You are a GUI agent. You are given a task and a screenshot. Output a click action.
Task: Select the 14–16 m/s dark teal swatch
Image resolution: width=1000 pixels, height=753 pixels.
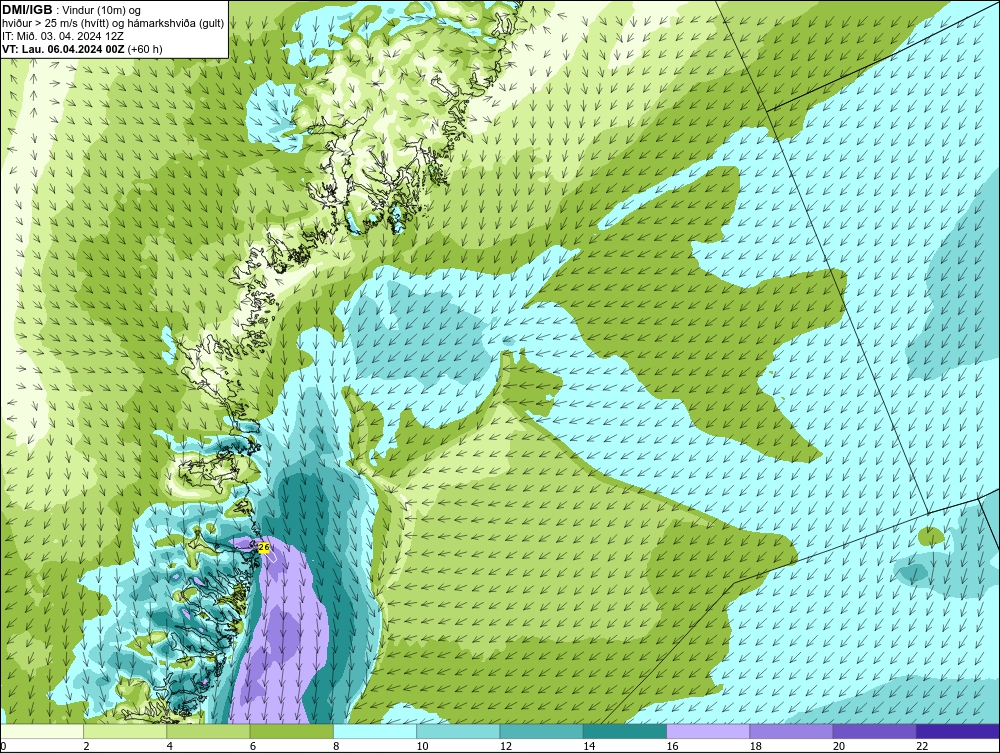624,731
